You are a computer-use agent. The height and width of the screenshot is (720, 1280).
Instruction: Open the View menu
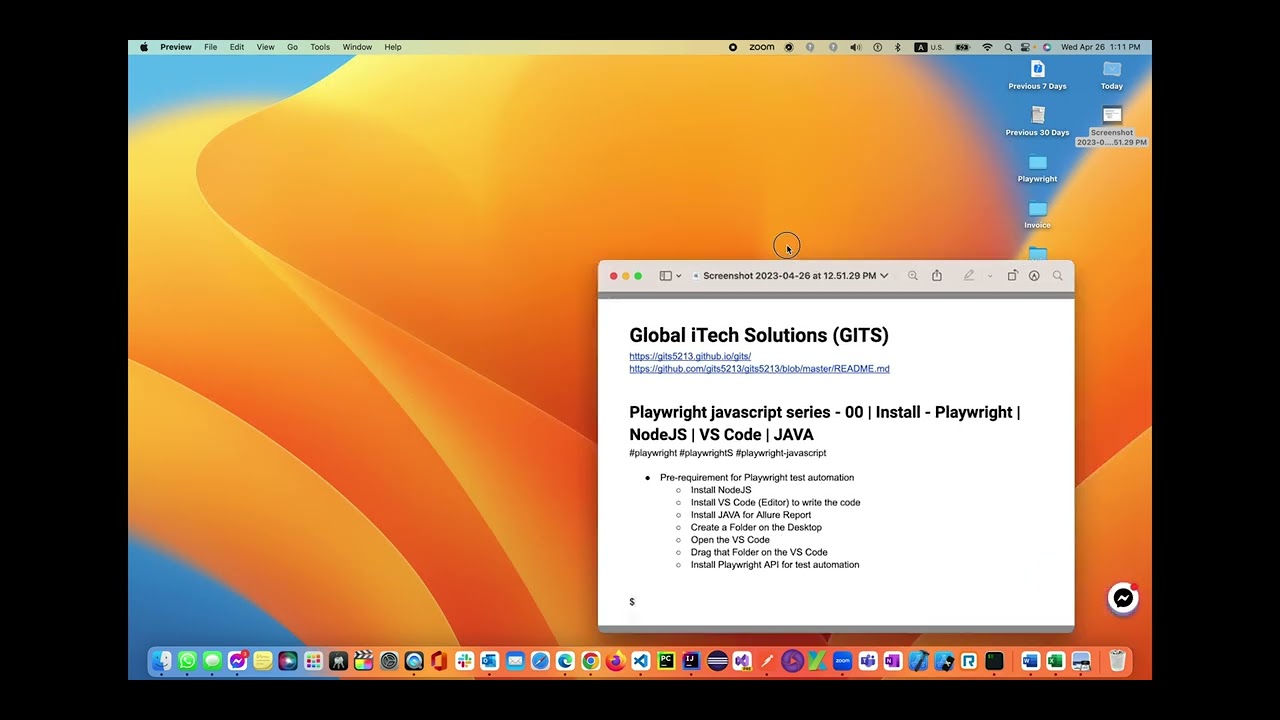[x=265, y=47]
